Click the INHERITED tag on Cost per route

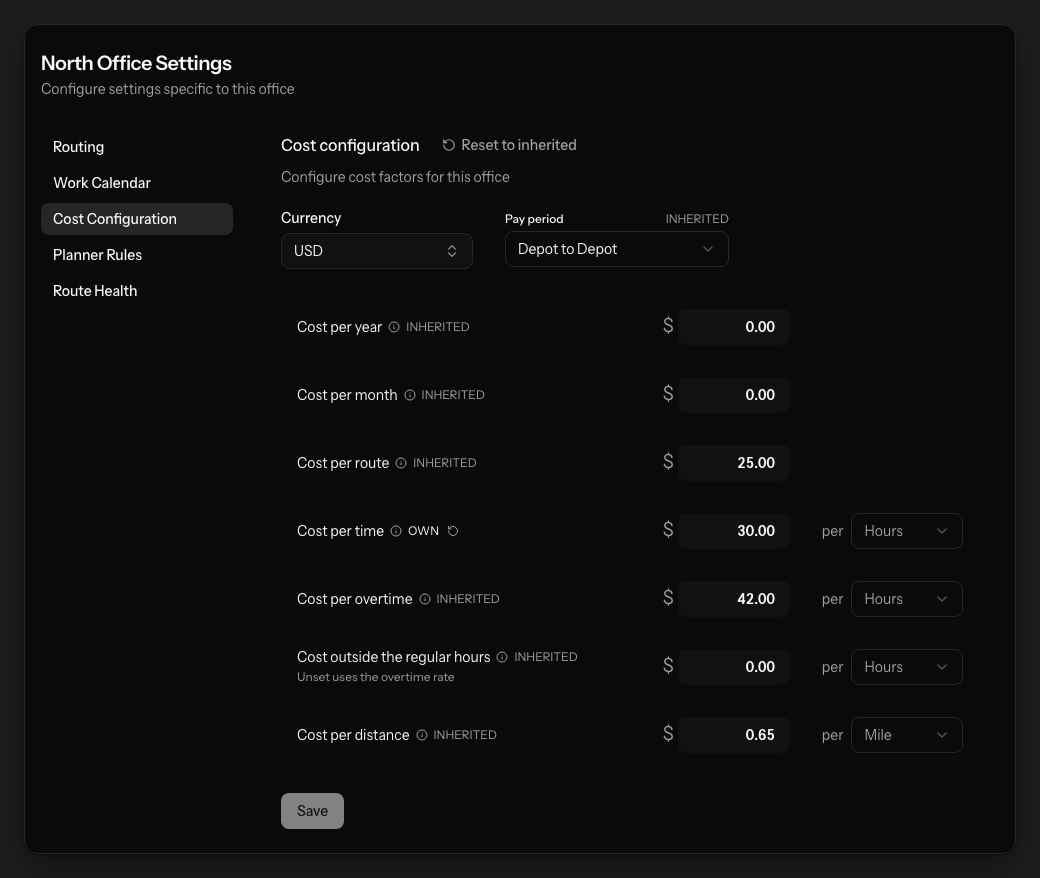click(444, 463)
